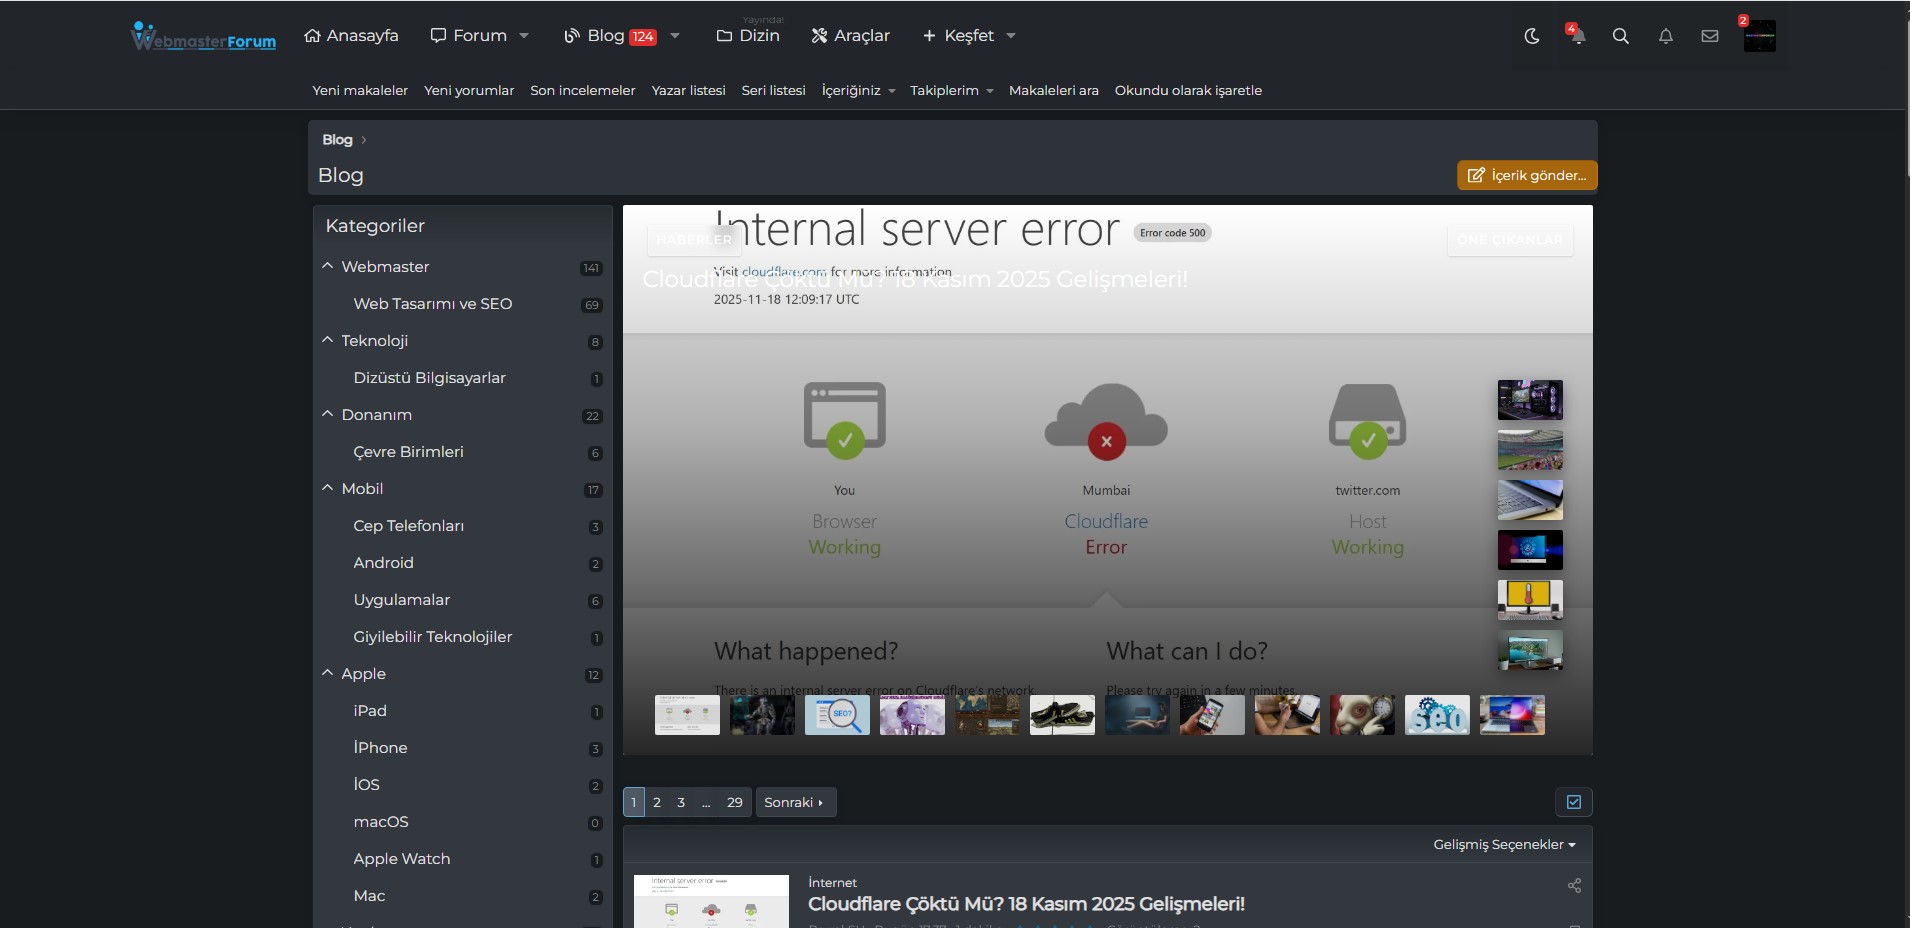The image size is (1910, 928).
Task: Click the share icon on article
Action: pyautogui.click(x=1574, y=885)
